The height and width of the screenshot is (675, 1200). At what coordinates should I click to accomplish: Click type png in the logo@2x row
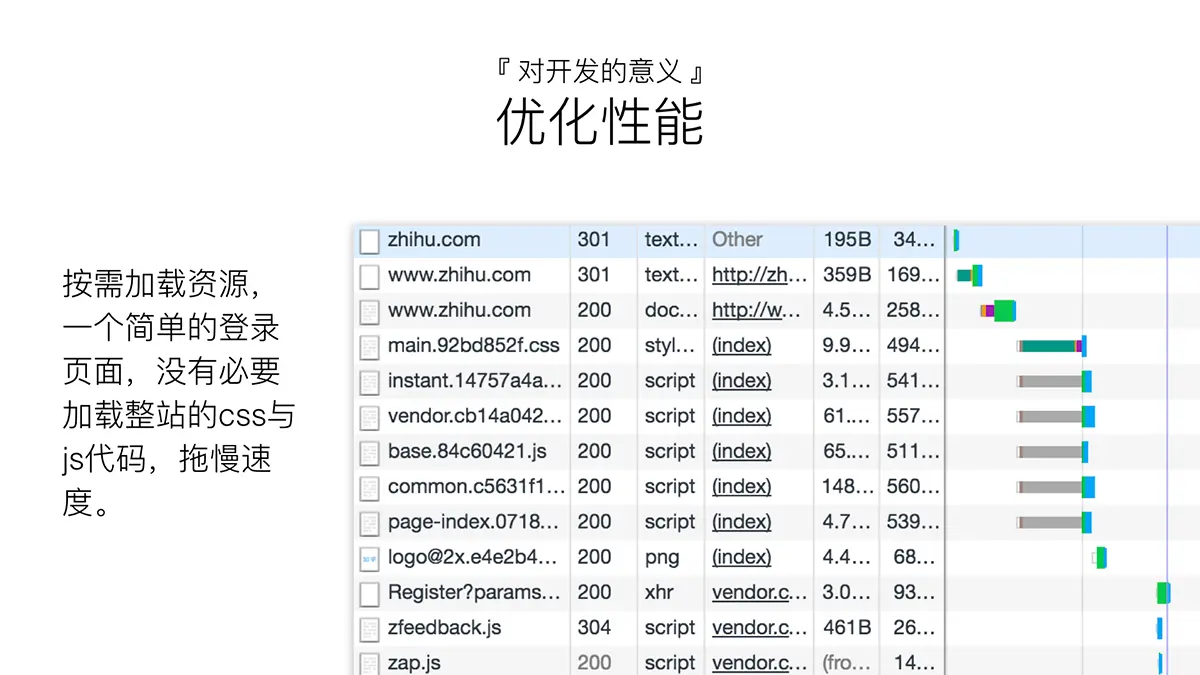tap(662, 558)
